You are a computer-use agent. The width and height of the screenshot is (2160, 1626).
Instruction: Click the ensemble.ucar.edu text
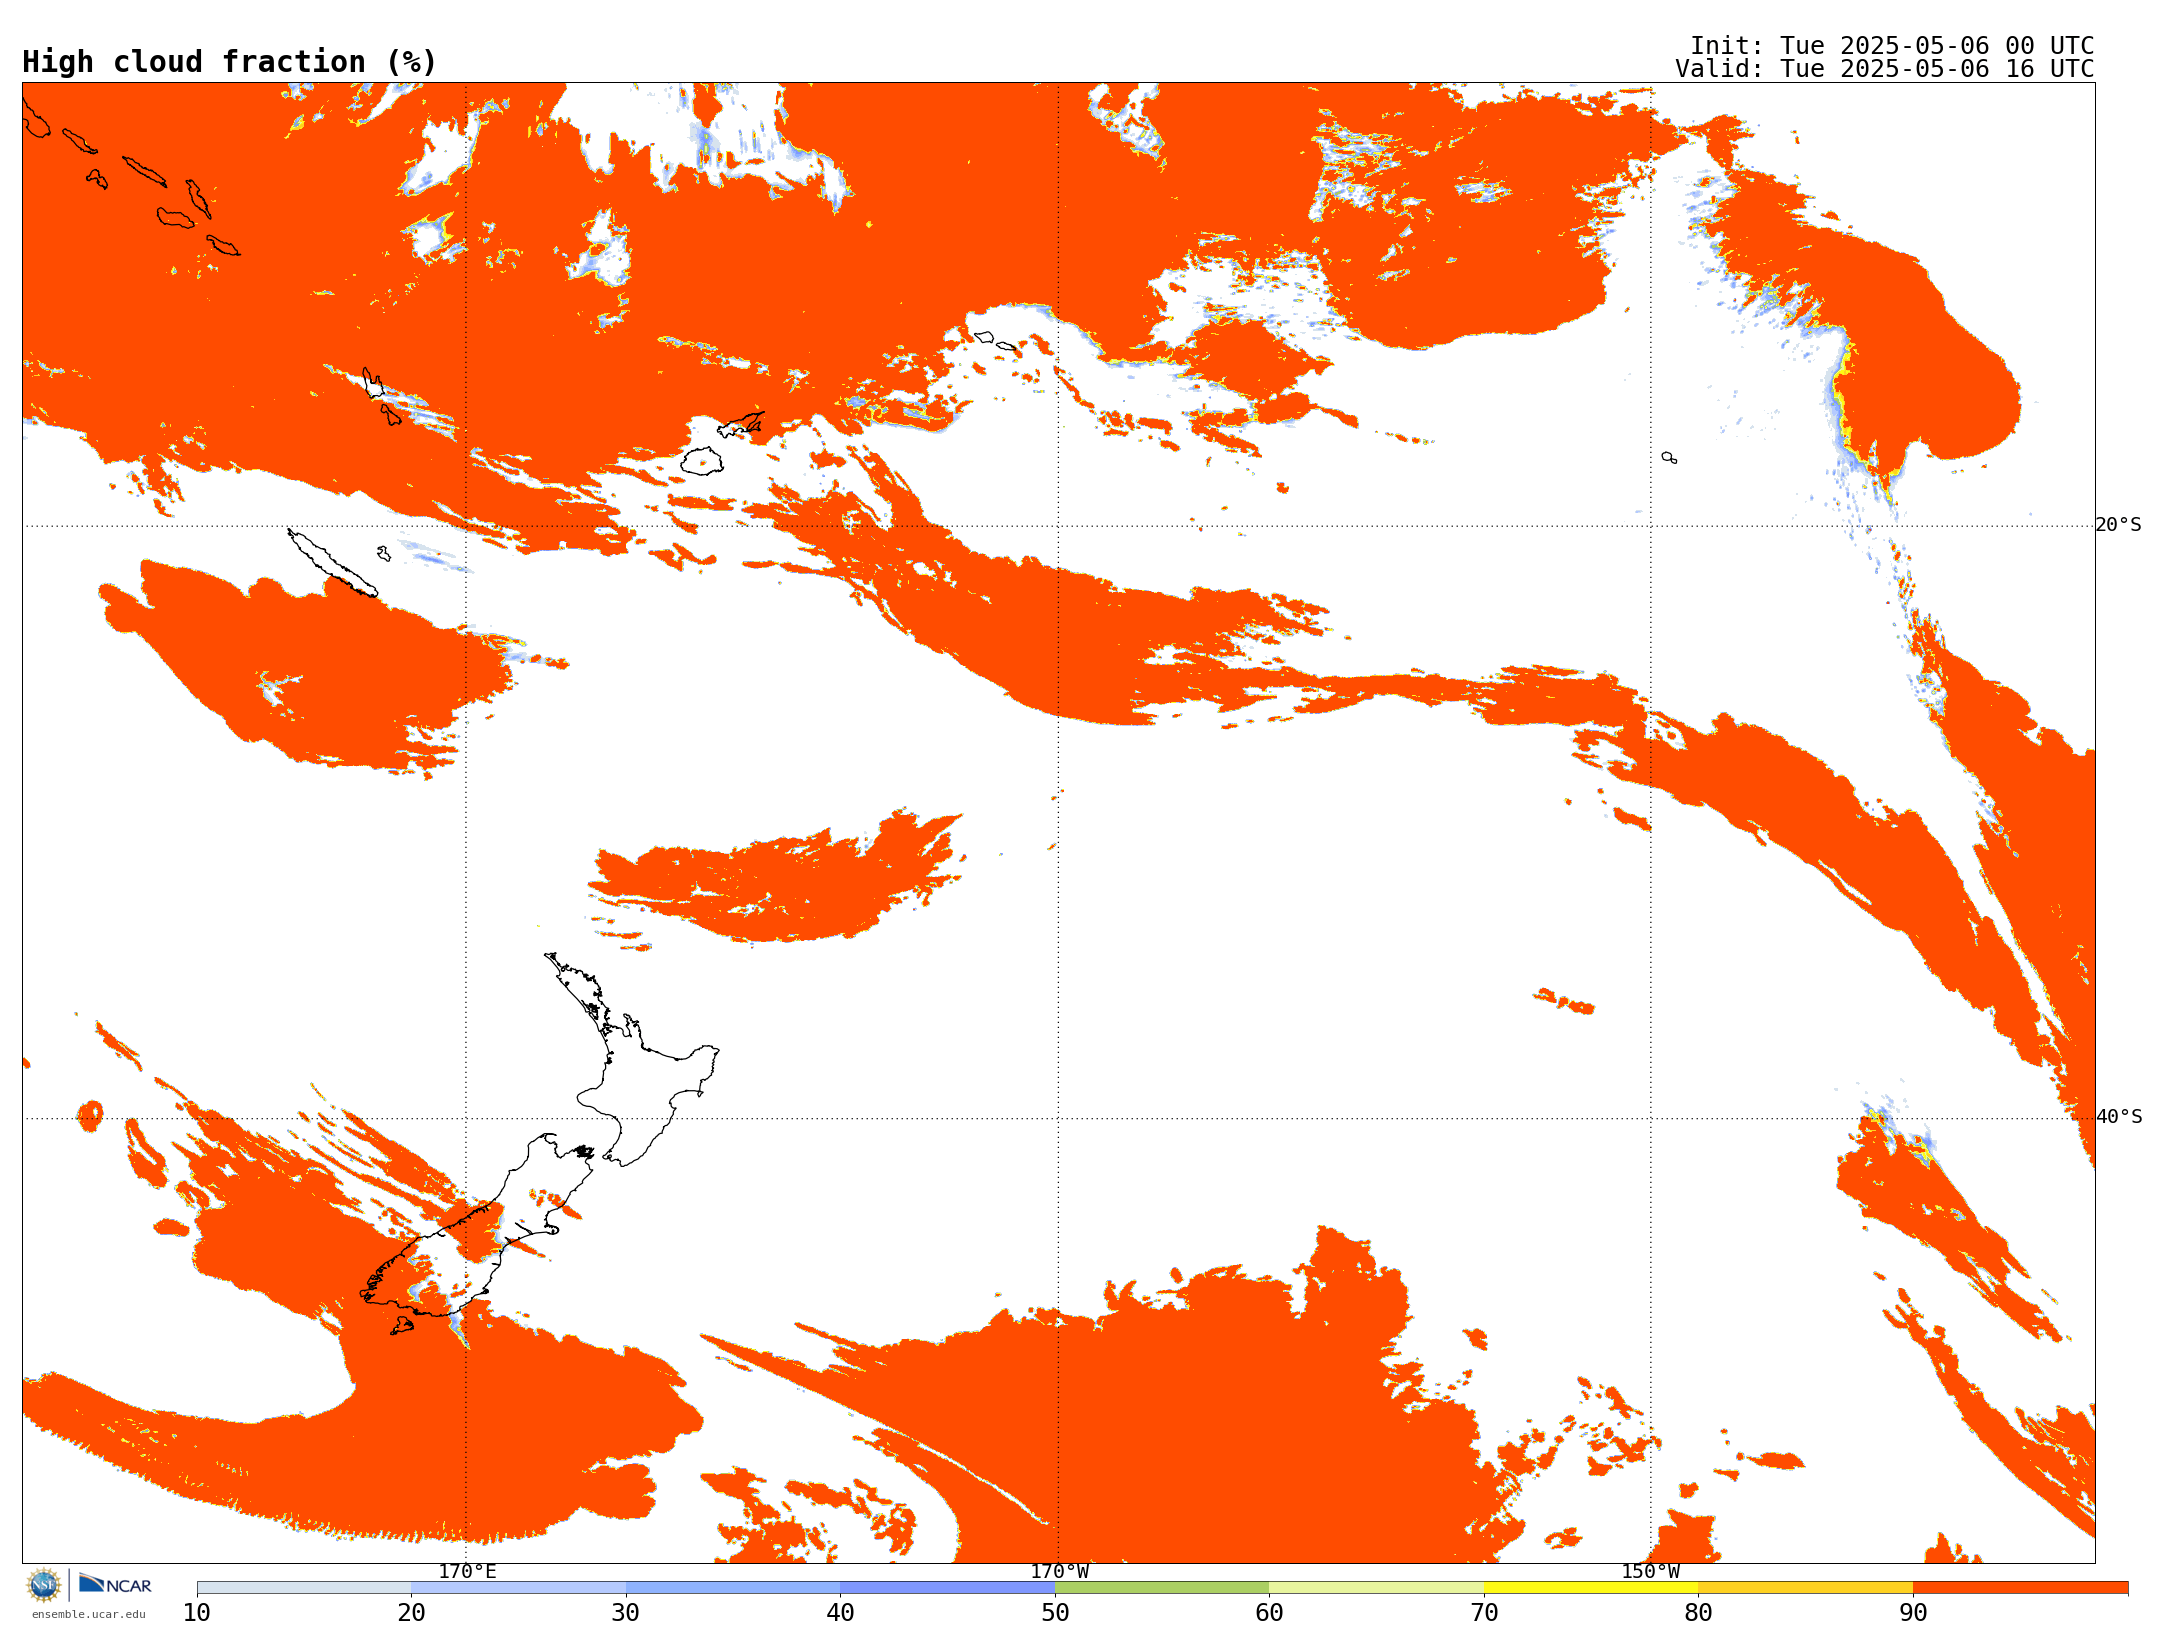[88, 1614]
